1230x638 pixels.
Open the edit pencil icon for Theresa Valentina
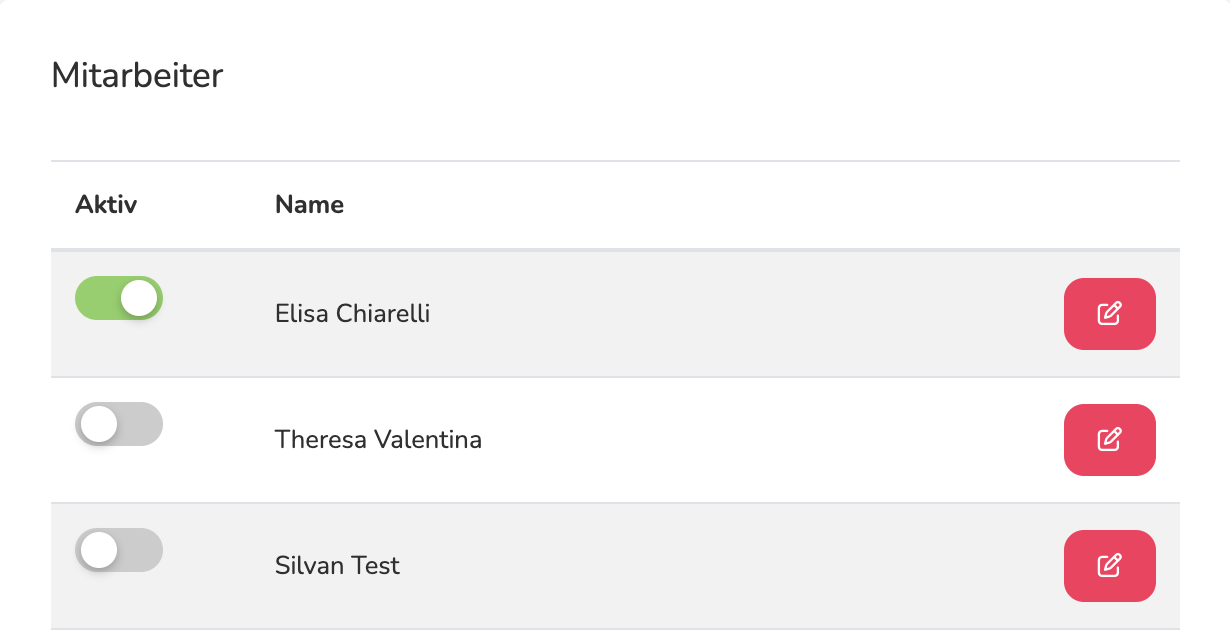coord(1109,439)
